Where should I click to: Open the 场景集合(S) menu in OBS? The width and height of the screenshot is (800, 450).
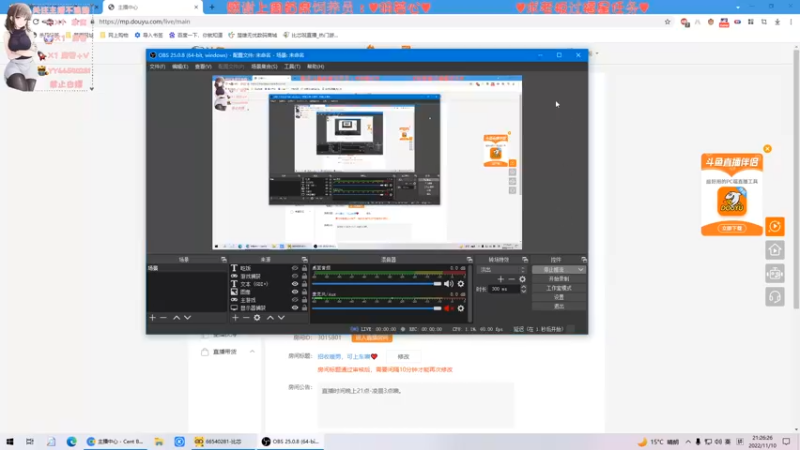pos(264,66)
